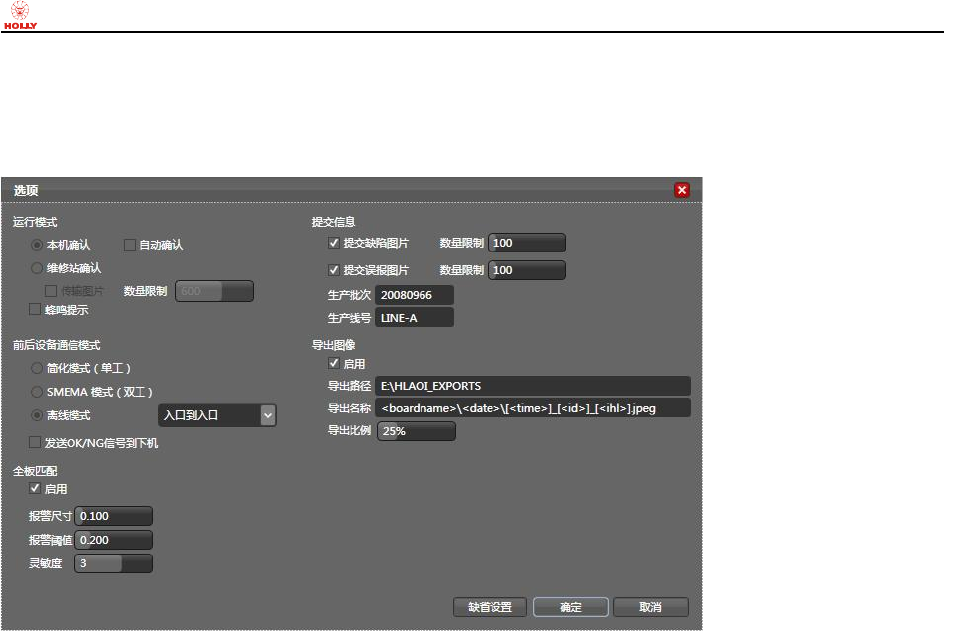Click the 导出比例 25% slider
955x631 pixels.
pos(417,431)
